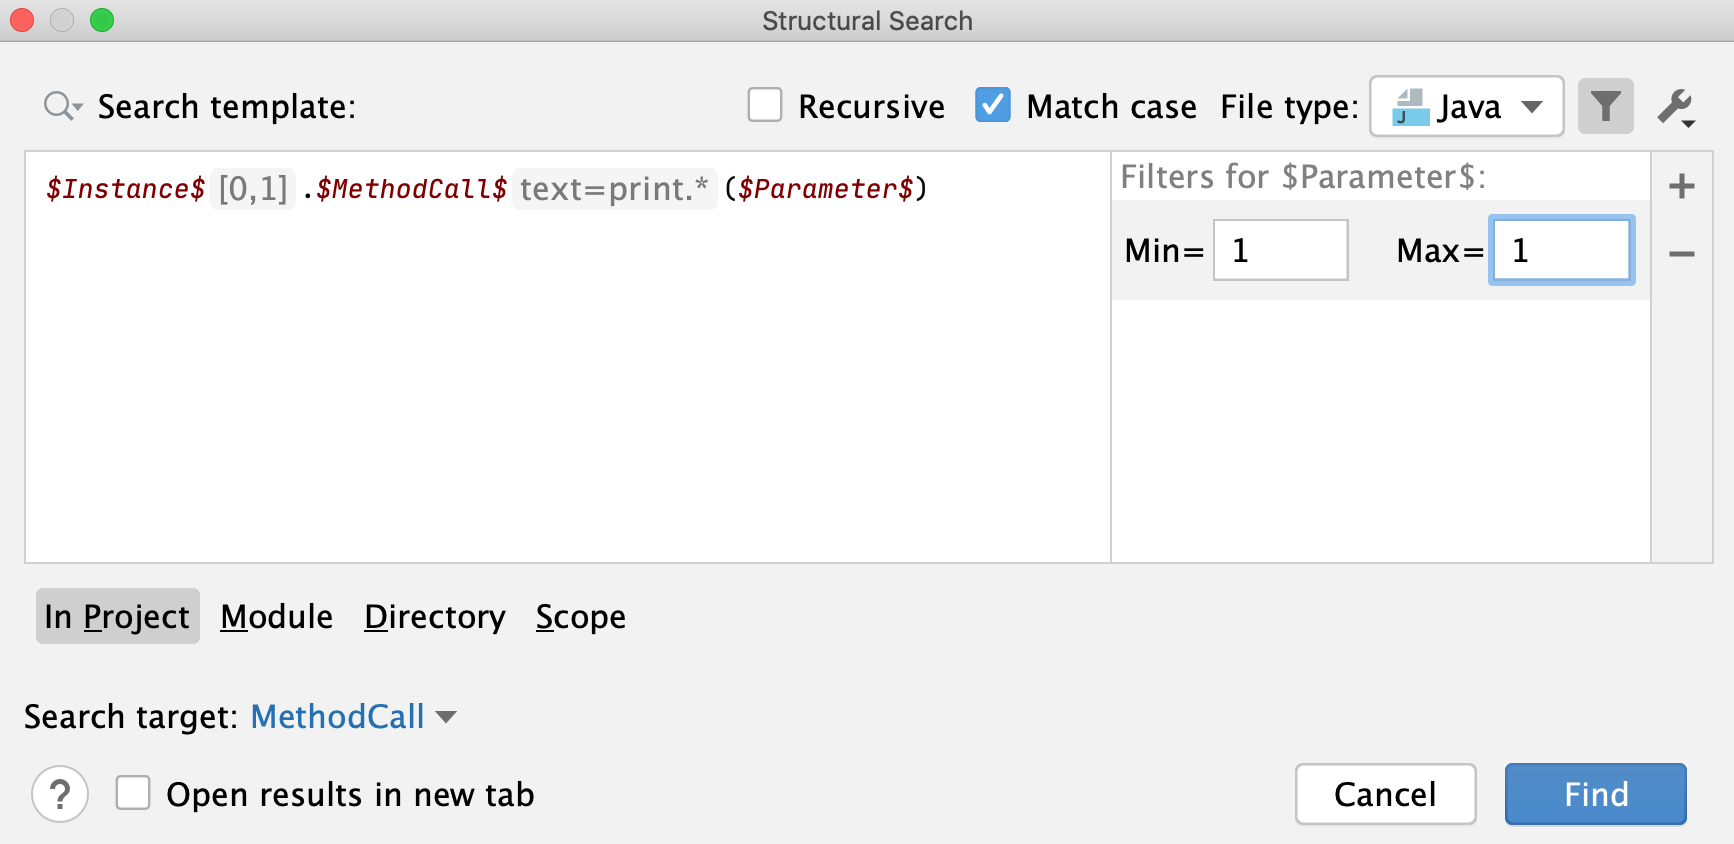Click the Max count input field
This screenshot has height=844, width=1734.
(x=1561, y=250)
